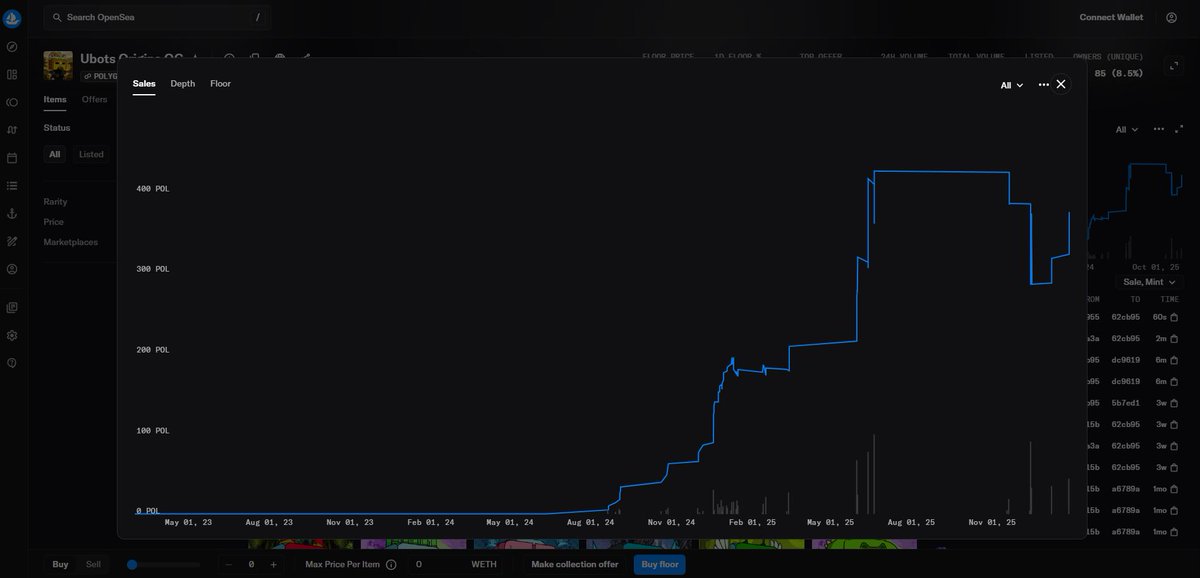Click the info icon beside Max Price Per Item
Screen dimensions: 1200x578
tap(391, 565)
